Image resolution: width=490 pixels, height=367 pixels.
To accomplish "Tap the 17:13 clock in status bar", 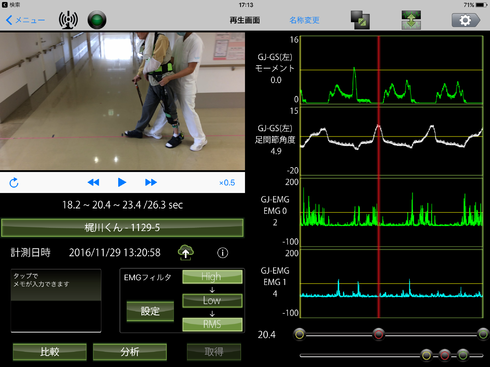I will [246, 5].
